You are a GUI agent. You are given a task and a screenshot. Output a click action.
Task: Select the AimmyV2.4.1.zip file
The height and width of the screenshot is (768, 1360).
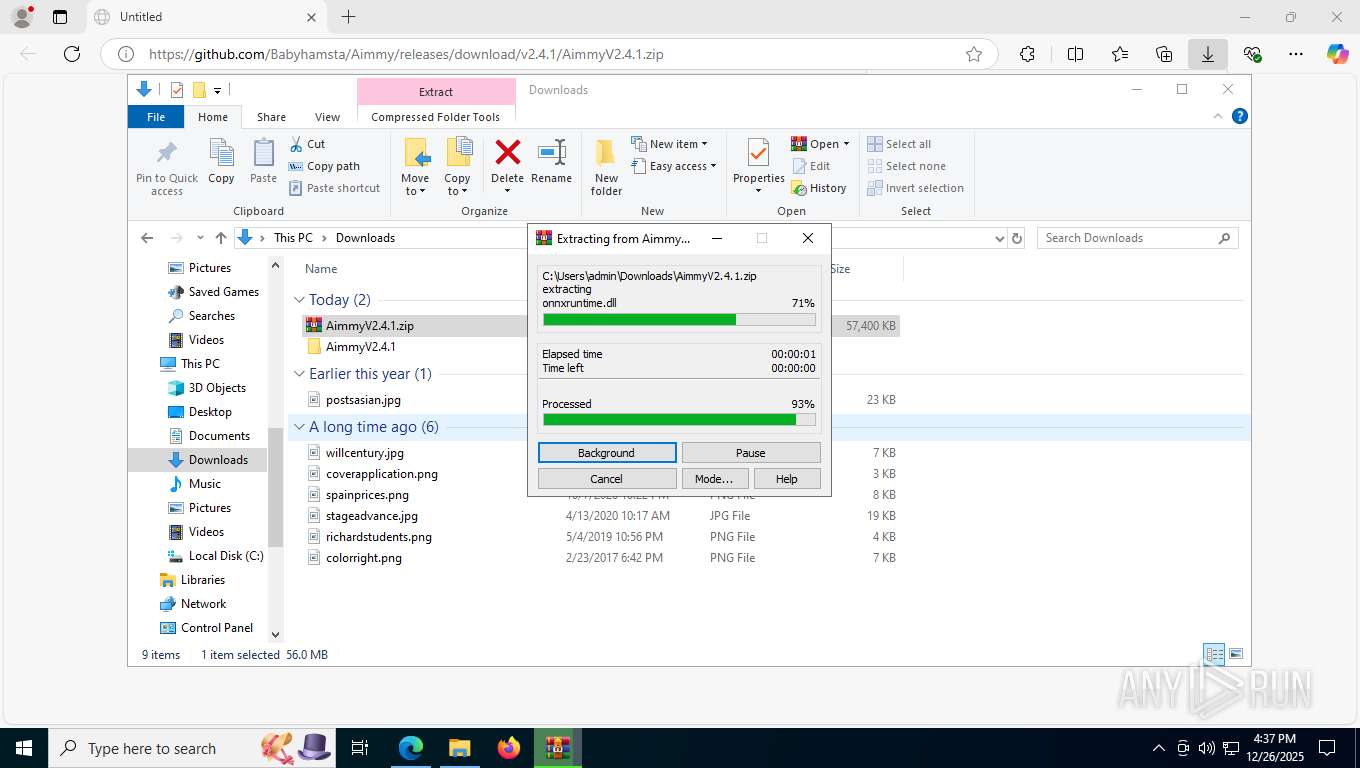point(369,326)
